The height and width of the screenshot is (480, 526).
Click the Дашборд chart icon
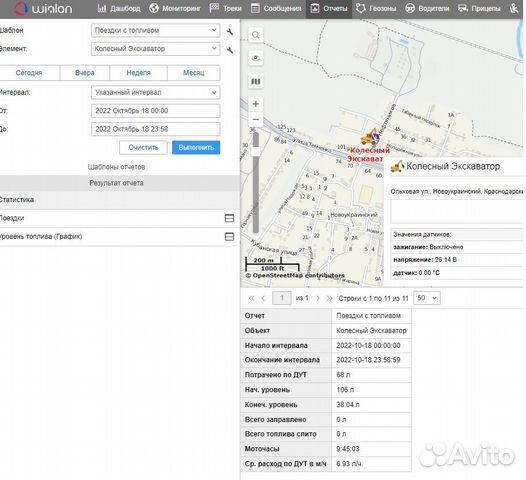click(102, 8)
